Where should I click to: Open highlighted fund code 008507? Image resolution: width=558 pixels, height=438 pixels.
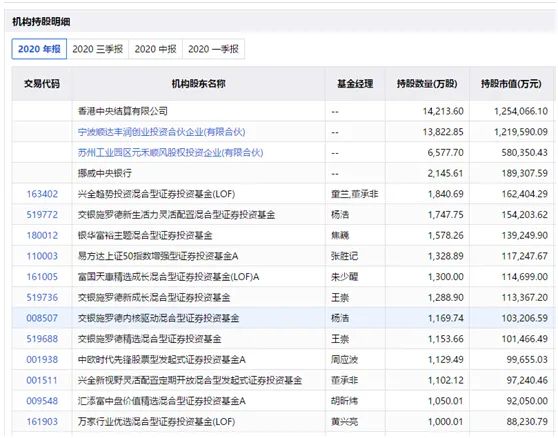(x=42, y=318)
